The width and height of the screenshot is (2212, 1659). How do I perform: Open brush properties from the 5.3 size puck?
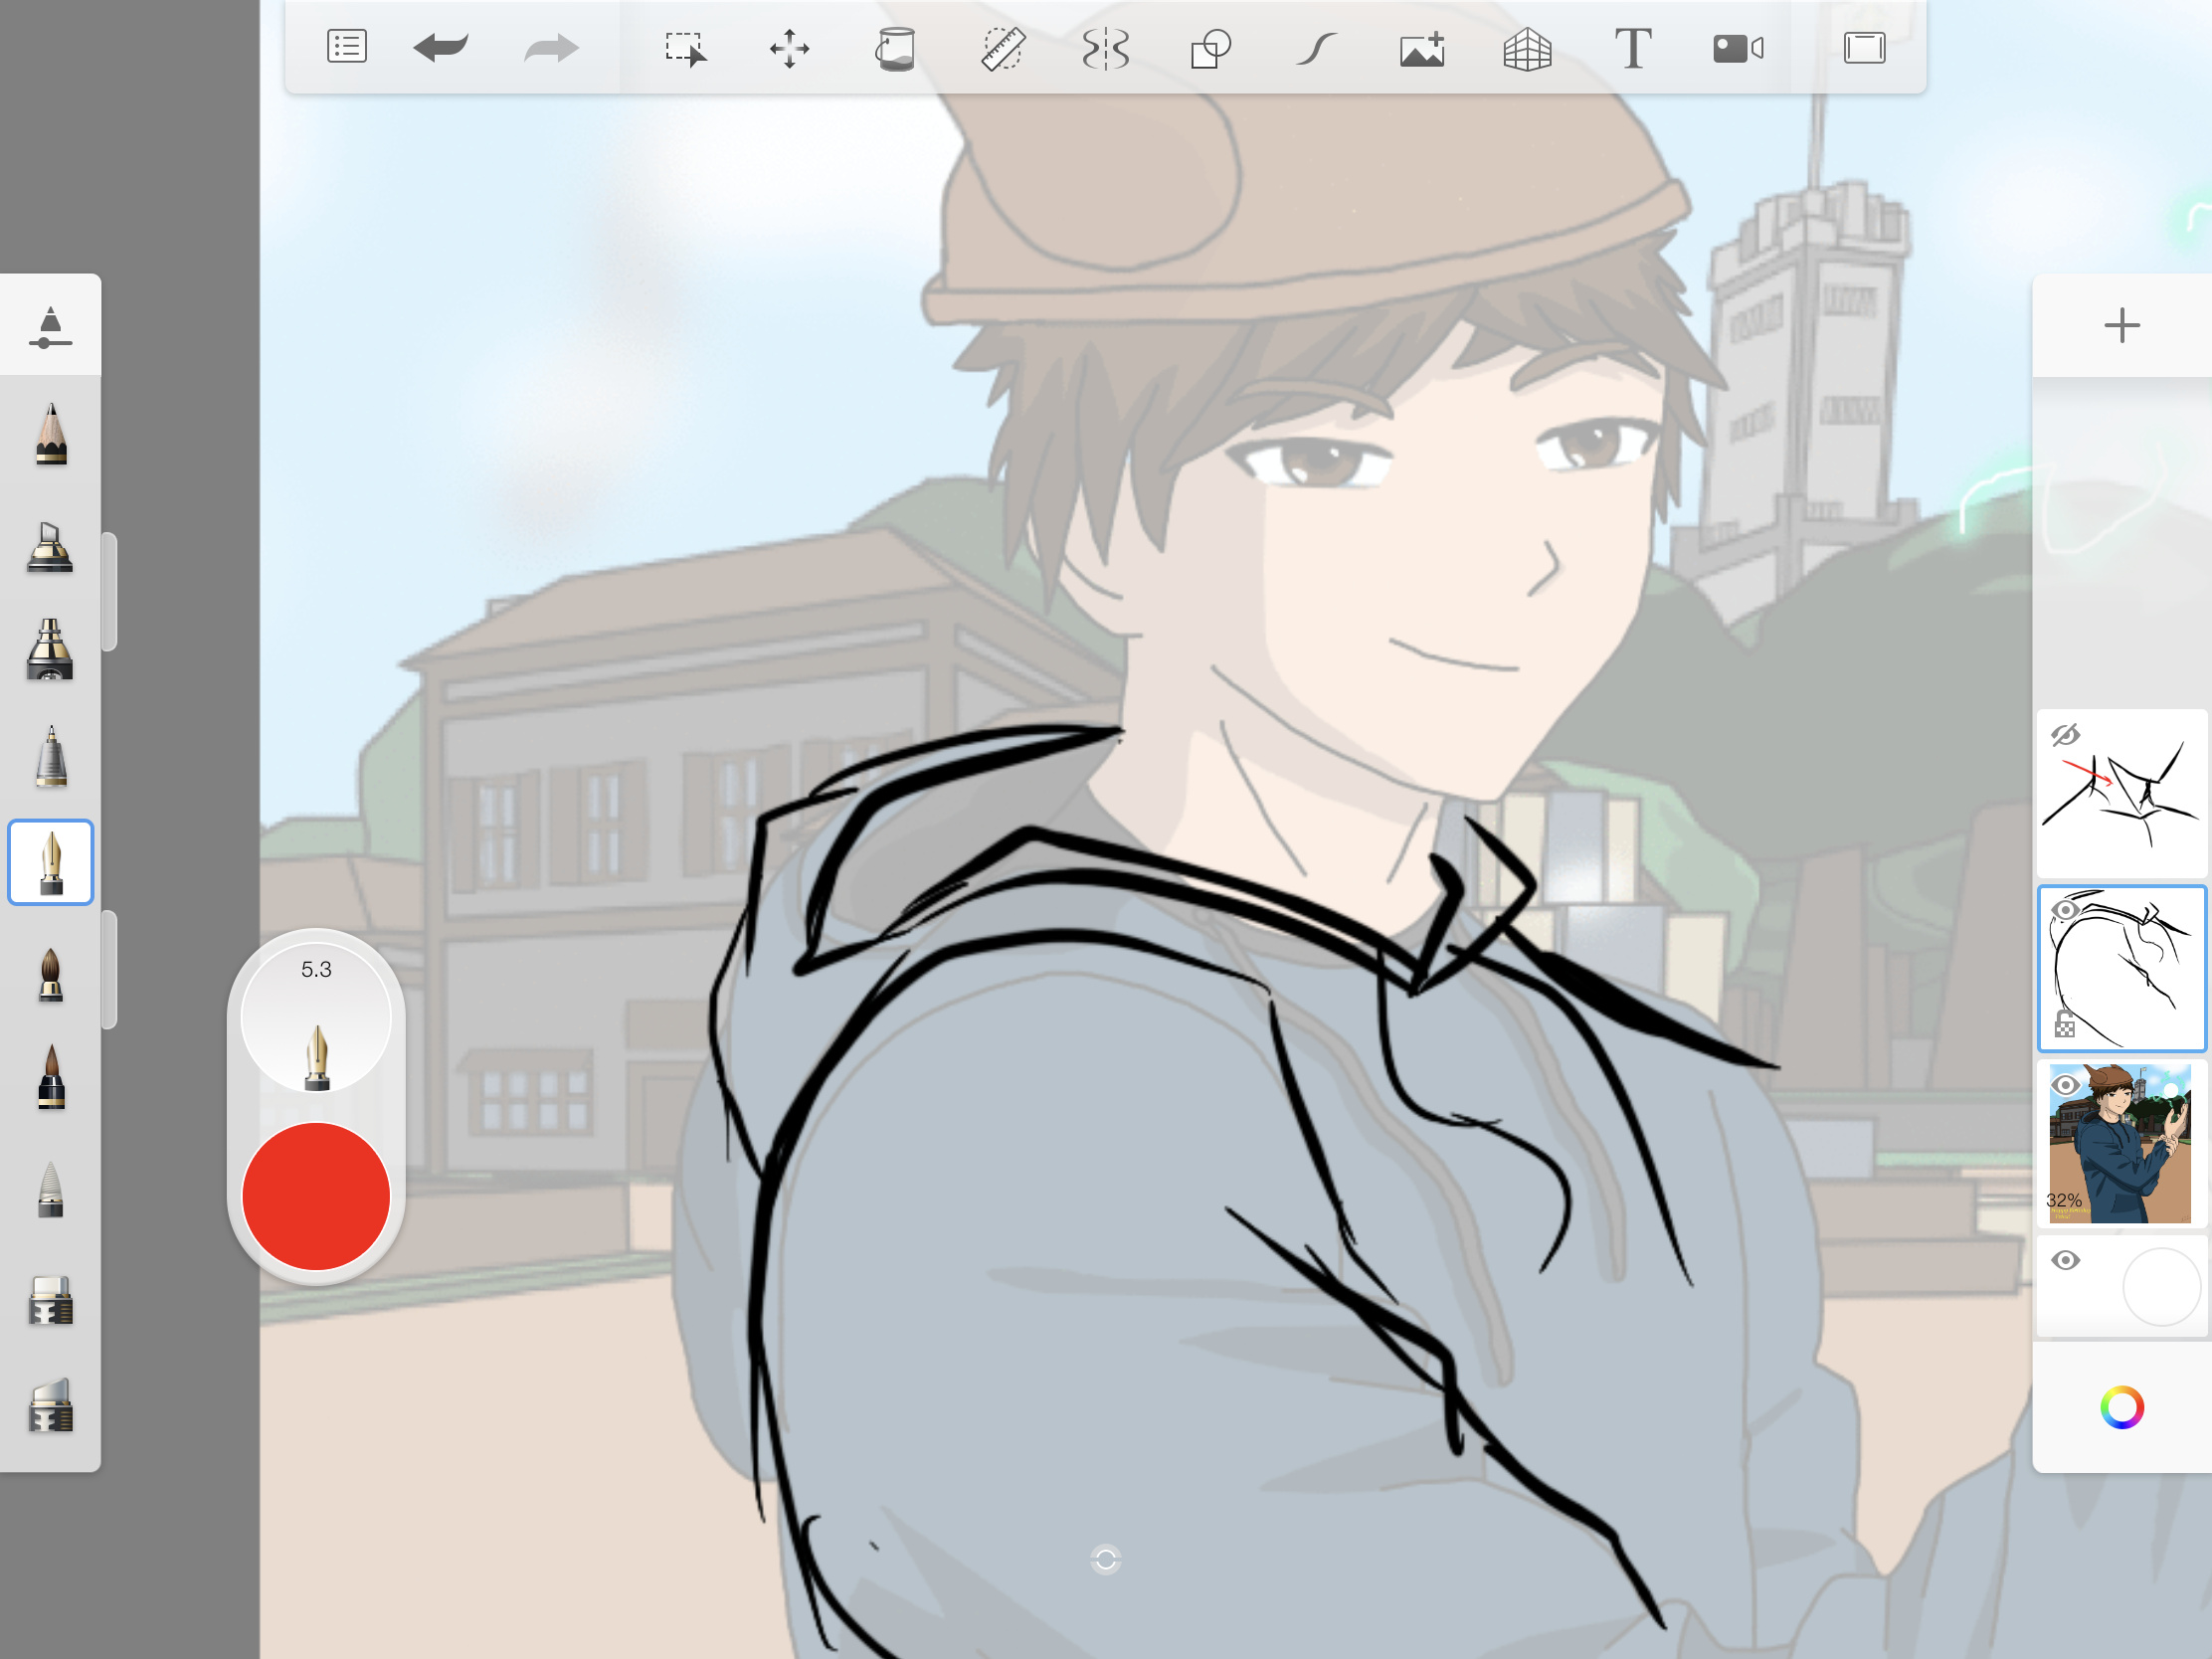[x=316, y=1017]
